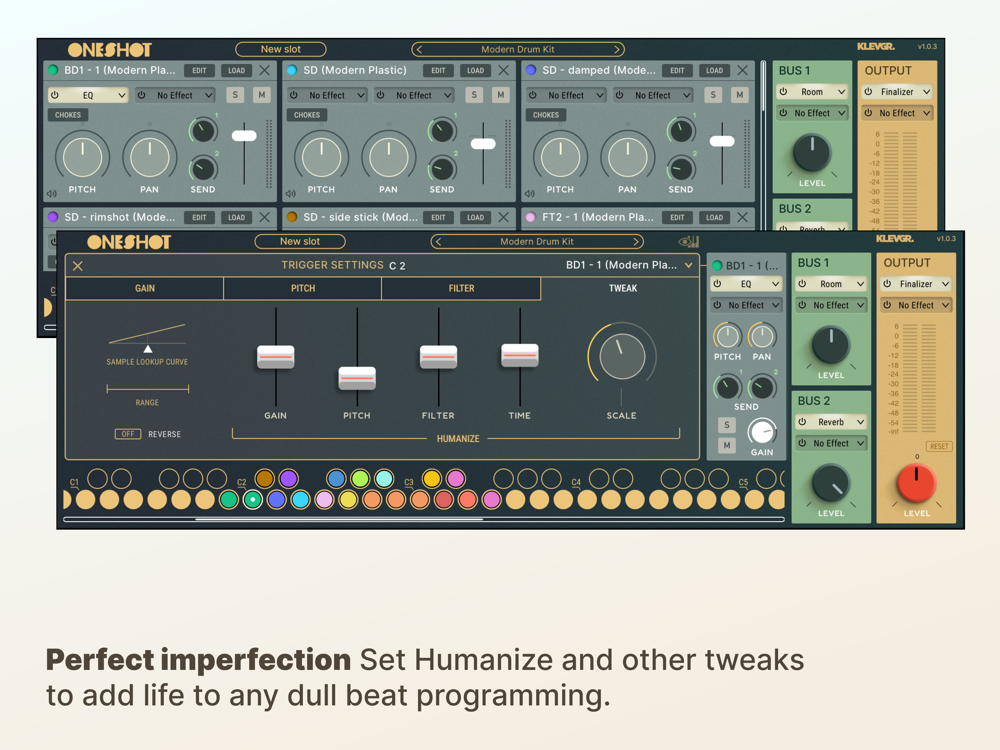Click EDIT on SD - side stick slot

tap(438, 217)
